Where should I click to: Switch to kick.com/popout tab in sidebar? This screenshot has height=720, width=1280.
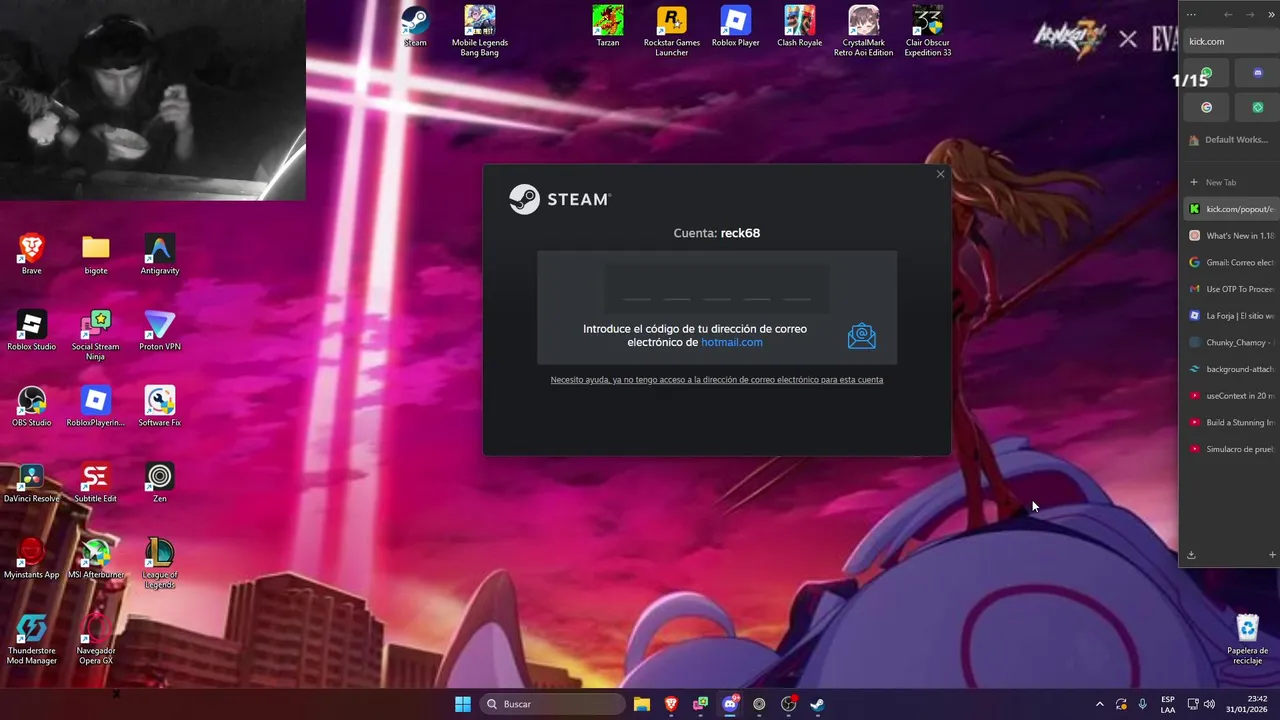[x=1232, y=209]
